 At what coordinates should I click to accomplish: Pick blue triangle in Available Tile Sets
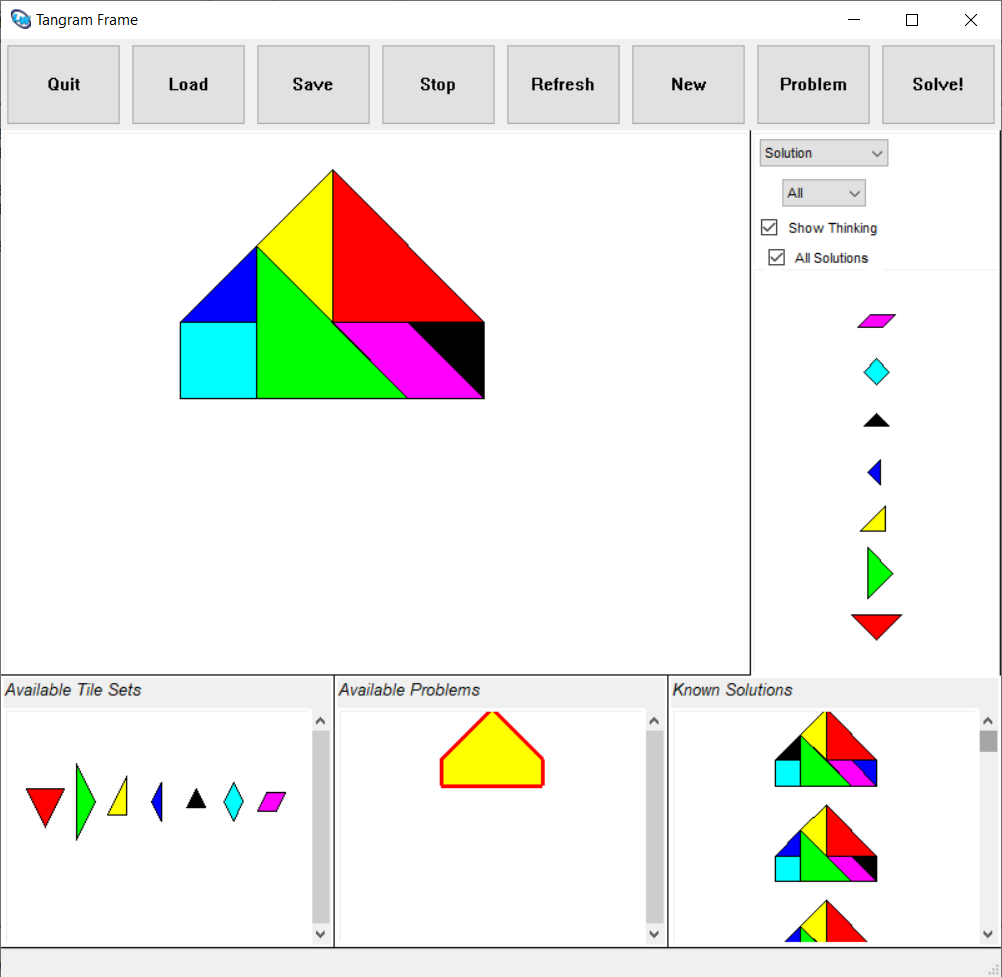click(158, 801)
